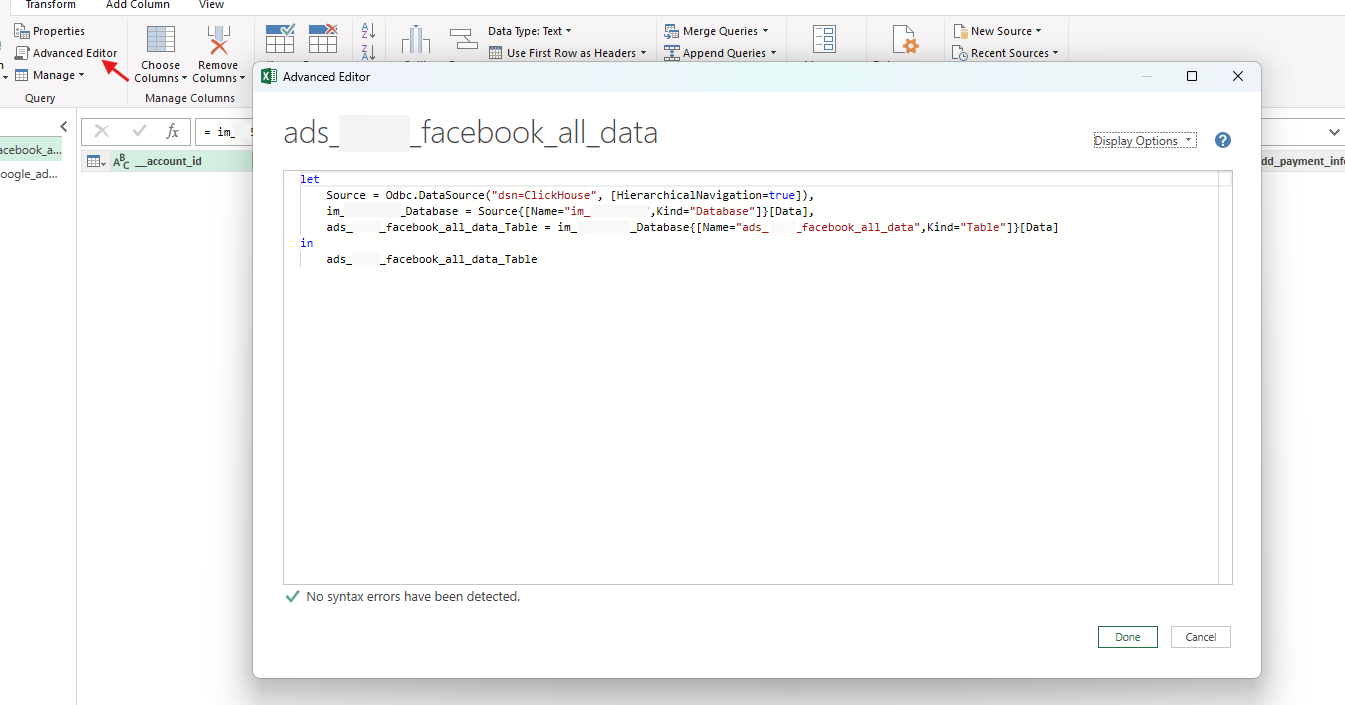This screenshot has height=705, width=1345.
Task: Click Use First Row as Headers
Action: (567, 53)
